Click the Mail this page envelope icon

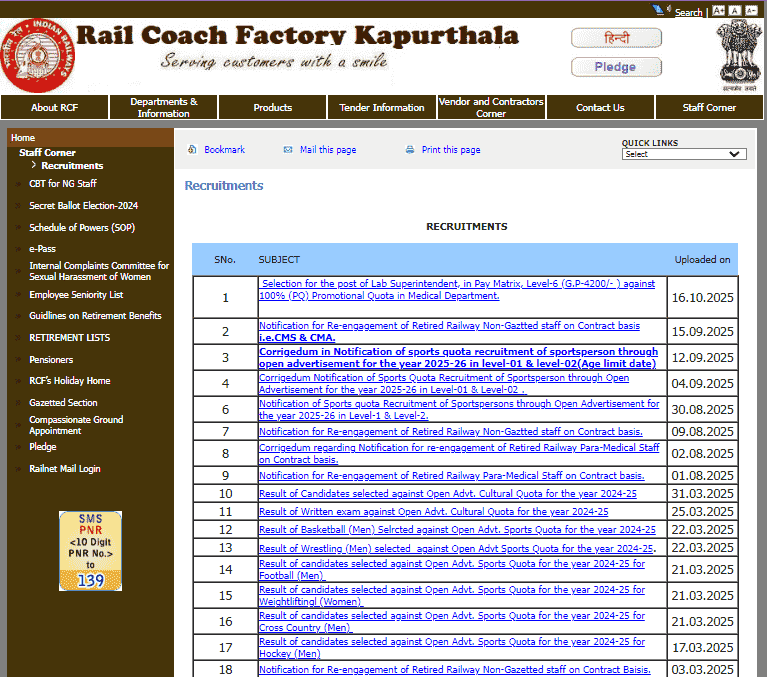pos(288,150)
